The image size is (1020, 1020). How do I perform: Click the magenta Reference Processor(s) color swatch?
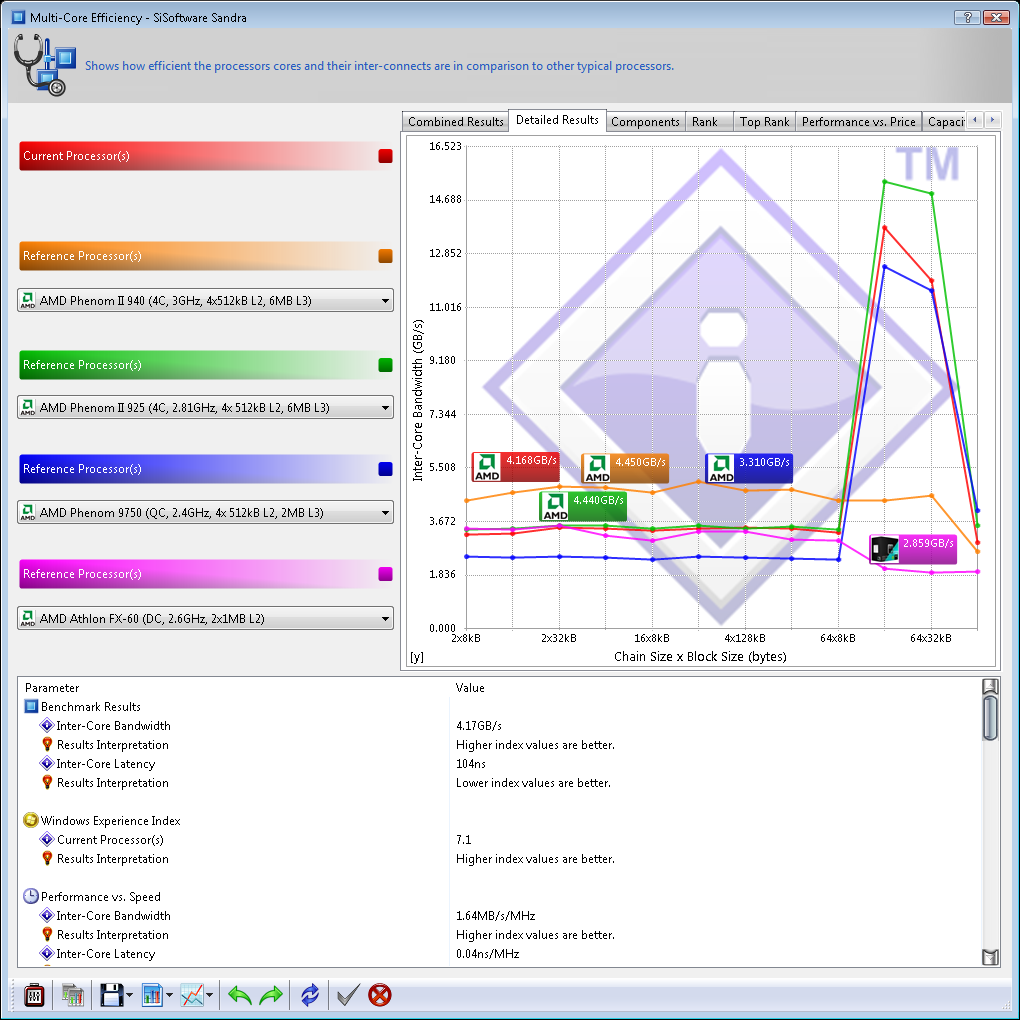click(386, 574)
